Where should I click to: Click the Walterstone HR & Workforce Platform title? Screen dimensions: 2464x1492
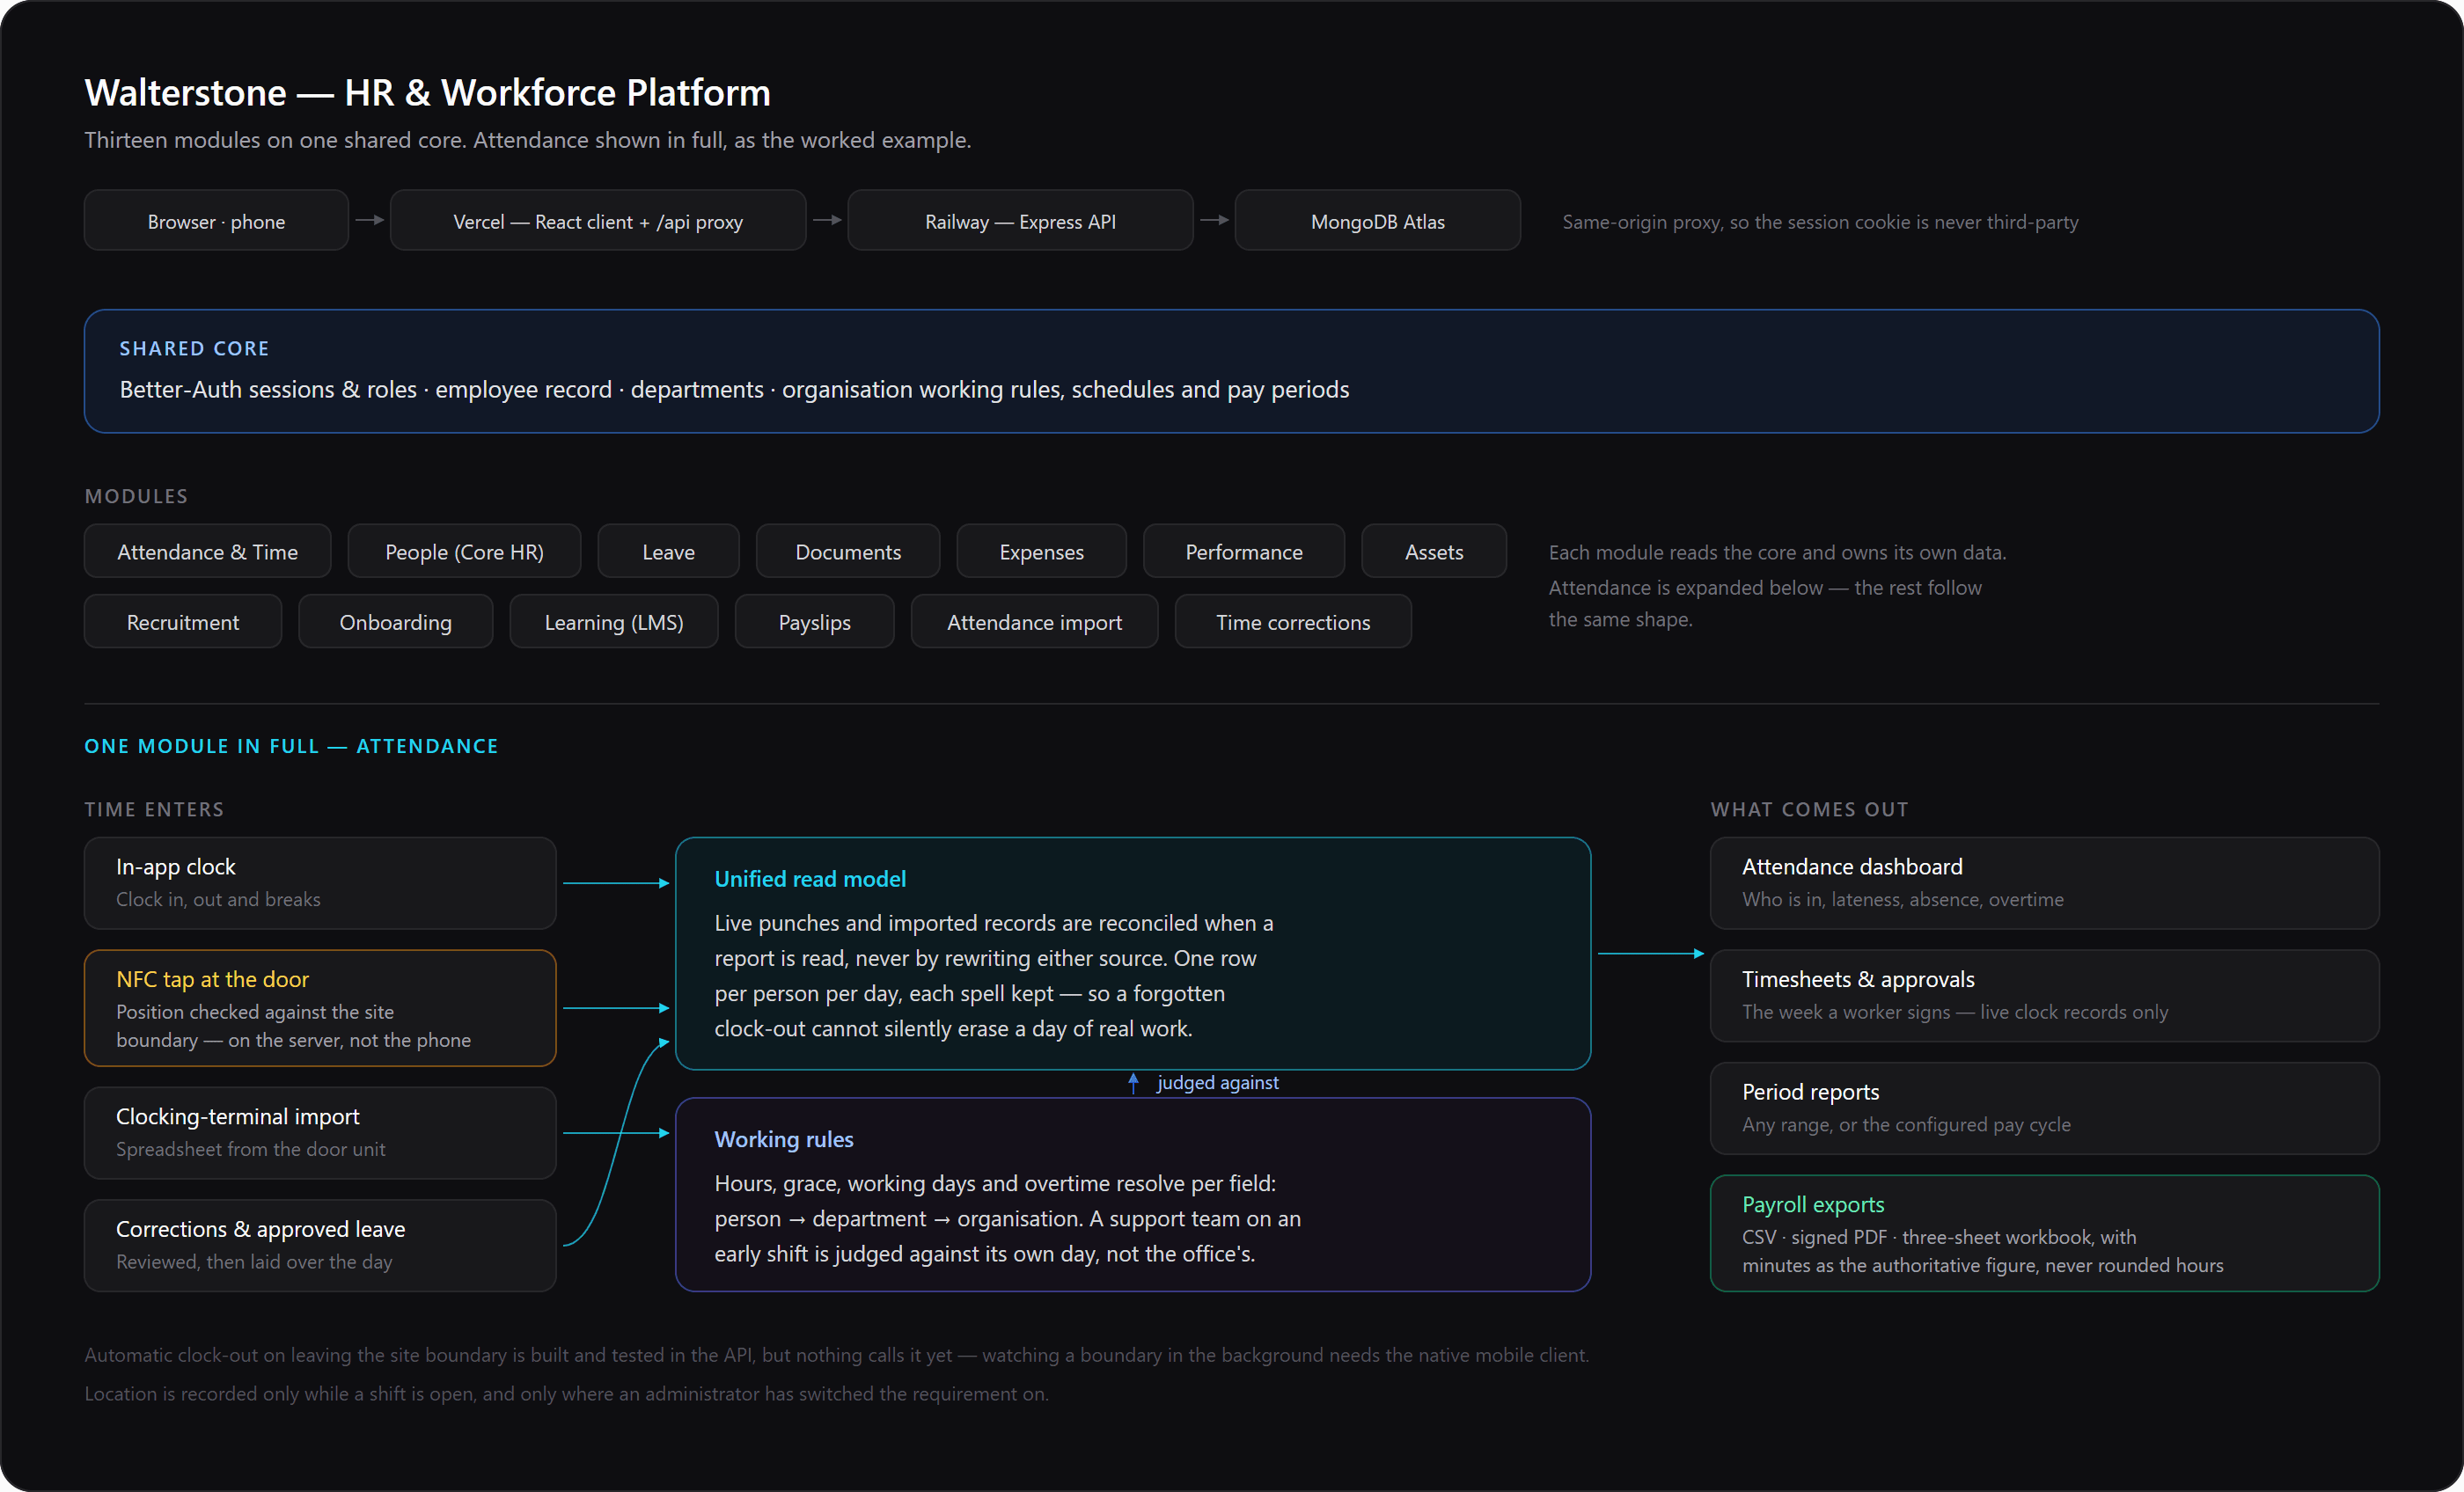point(427,92)
